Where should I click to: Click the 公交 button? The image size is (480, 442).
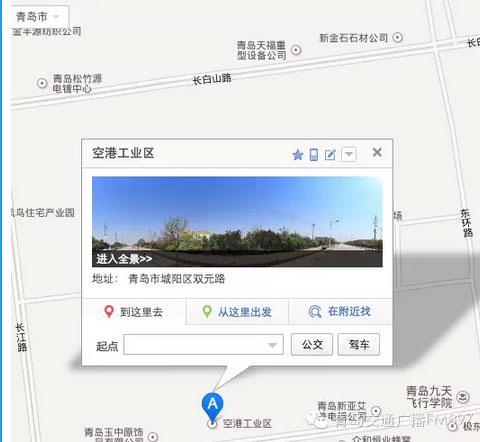[312, 344]
